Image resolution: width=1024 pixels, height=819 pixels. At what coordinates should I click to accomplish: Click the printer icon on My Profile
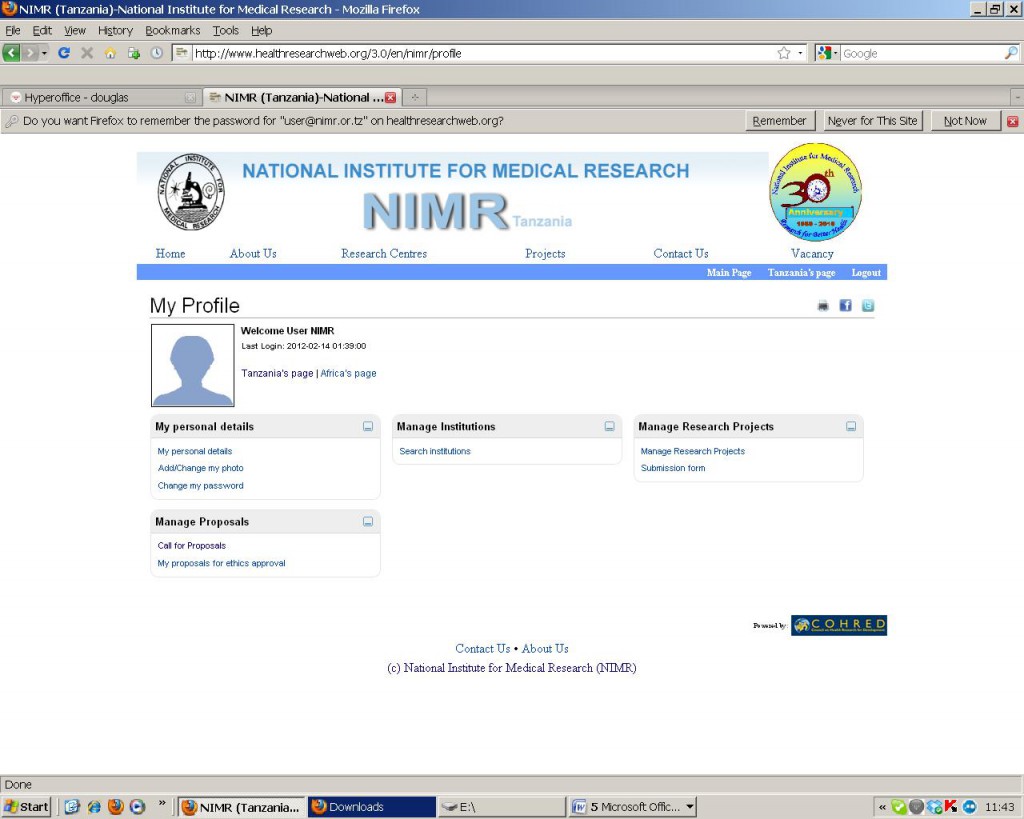coord(823,306)
